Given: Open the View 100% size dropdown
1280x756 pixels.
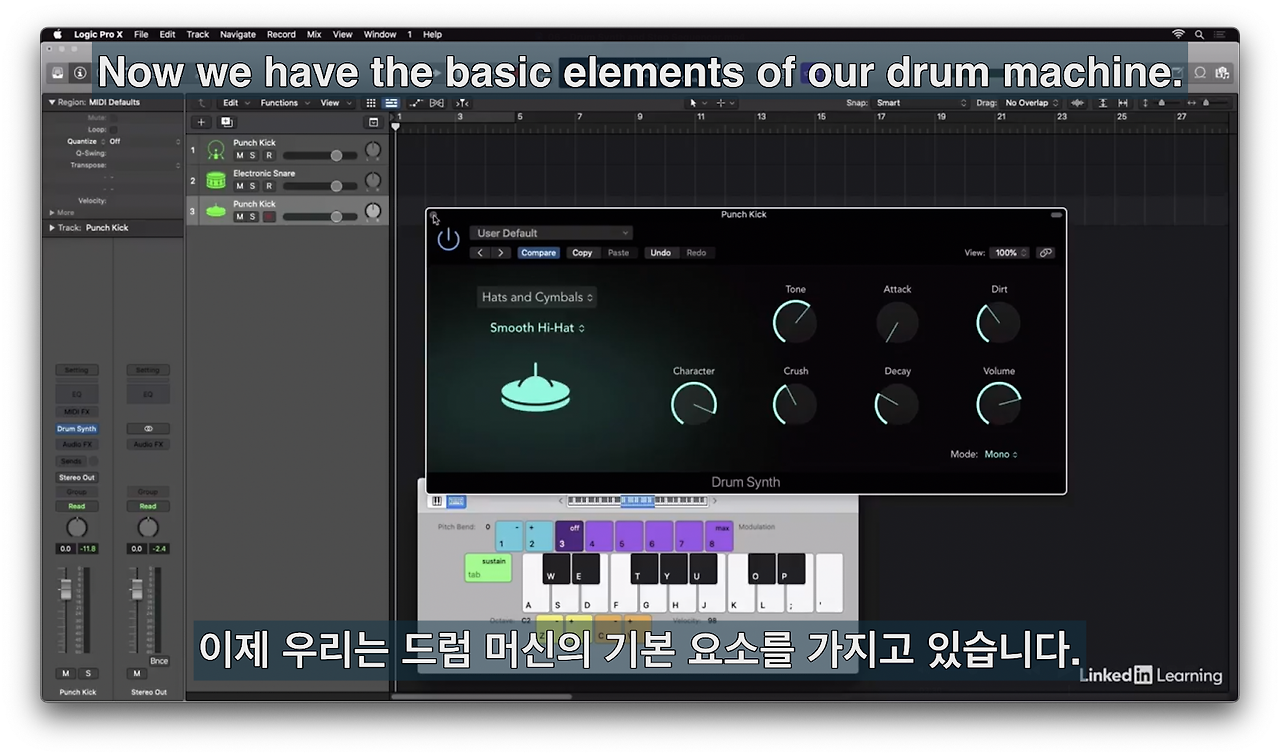Looking at the screenshot, I should (x=1010, y=253).
